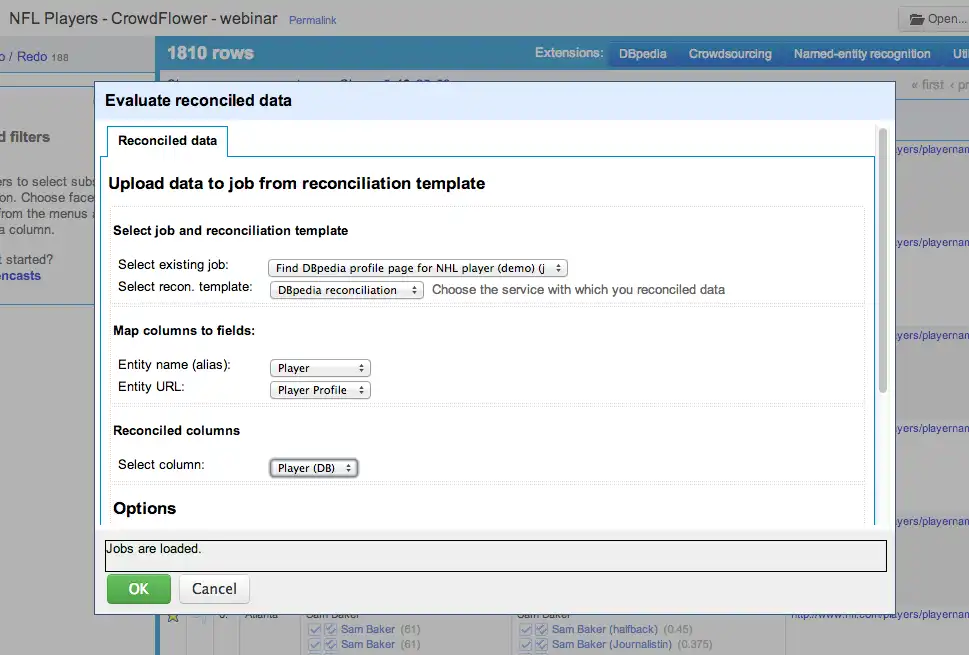The image size is (969, 655).
Task: Click the '1810 rows' count text
Action: [210, 53]
